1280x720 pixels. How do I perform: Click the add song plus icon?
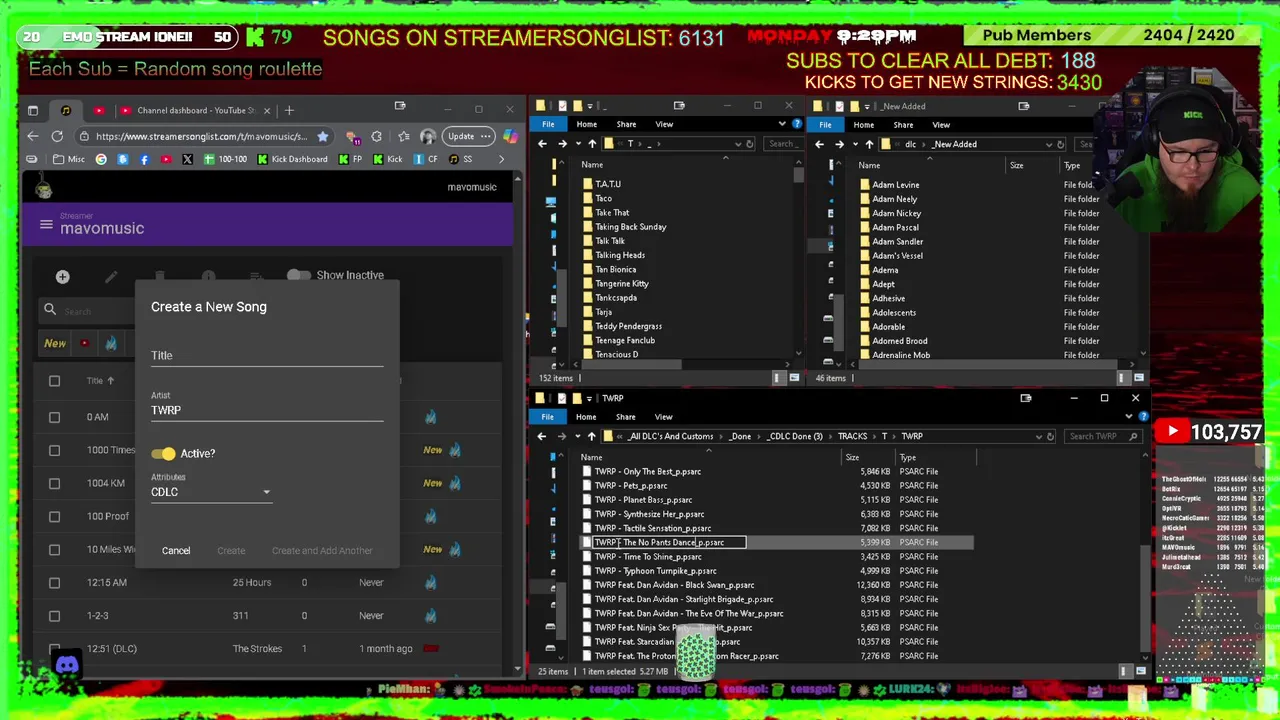[62, 277]
